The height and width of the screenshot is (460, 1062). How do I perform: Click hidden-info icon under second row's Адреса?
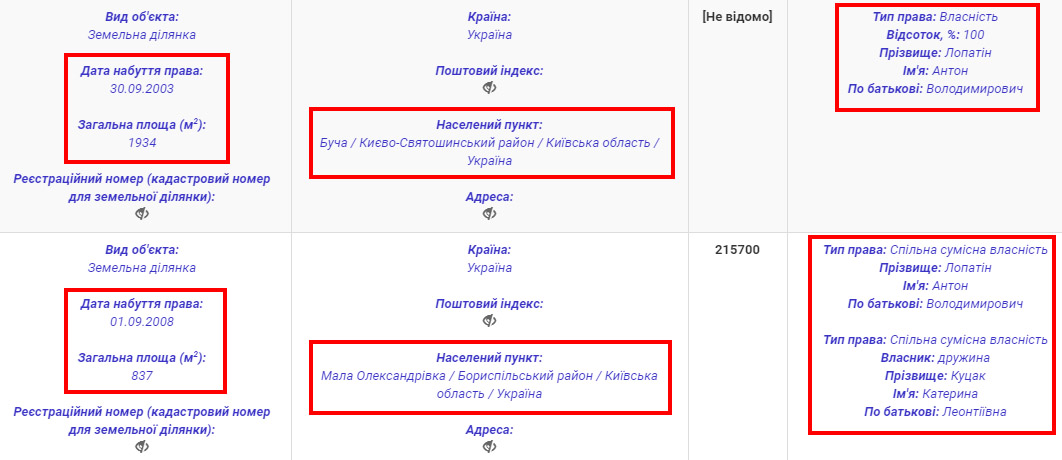pyautogui.click(x=489, y=447)
